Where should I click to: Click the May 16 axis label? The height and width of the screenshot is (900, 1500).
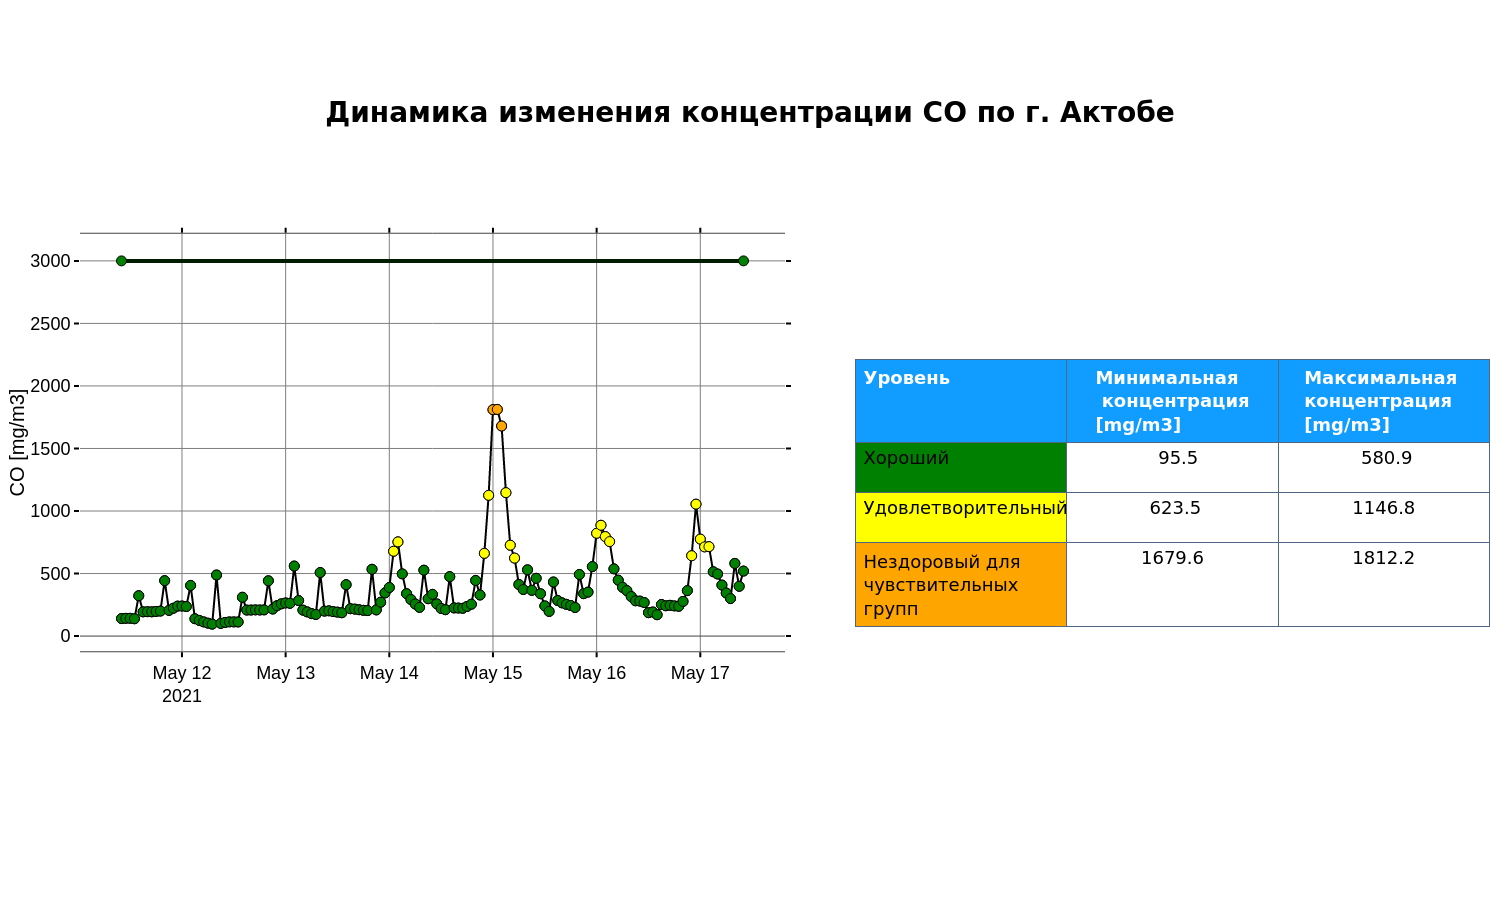coord(597,673)
